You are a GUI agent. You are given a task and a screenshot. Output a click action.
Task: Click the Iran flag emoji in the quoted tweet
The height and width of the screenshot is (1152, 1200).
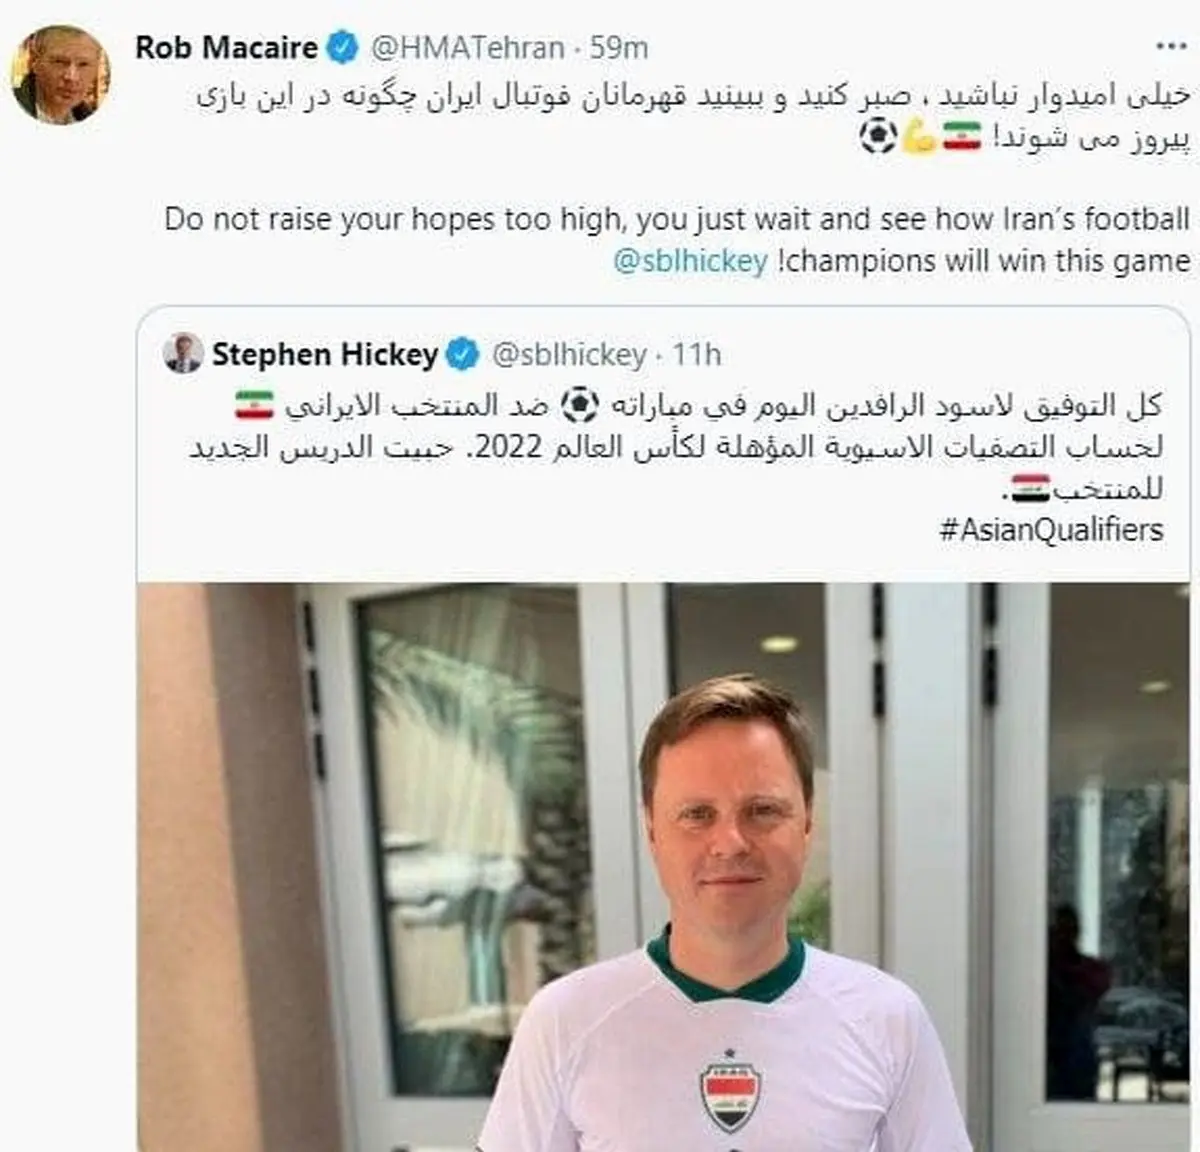255,404
